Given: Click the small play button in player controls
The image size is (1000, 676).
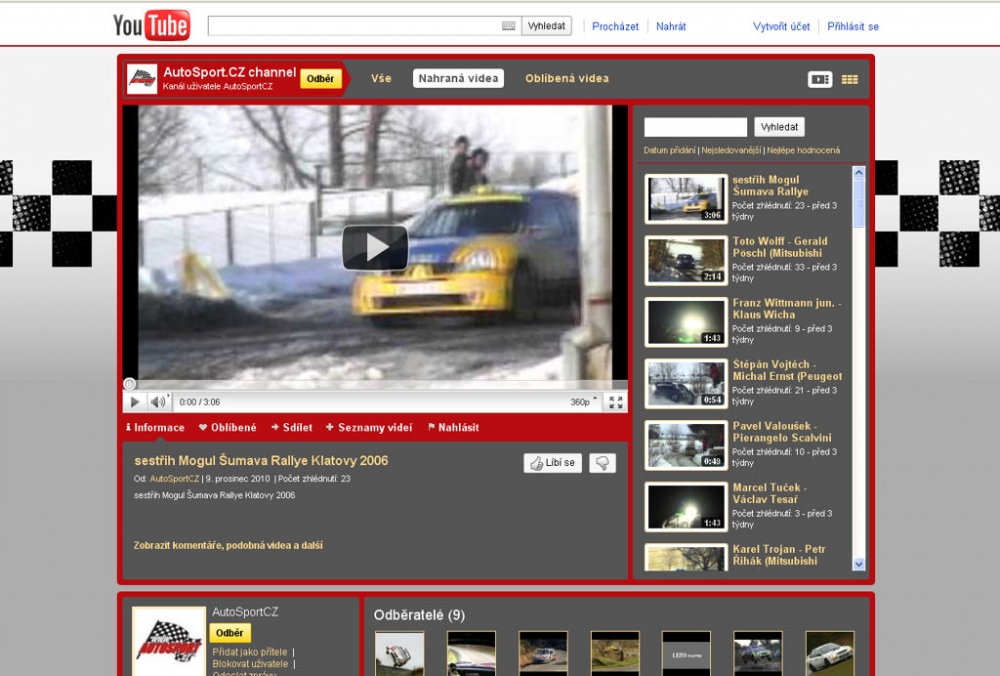Looking at the screenshot, I should (x=135, y=402).
